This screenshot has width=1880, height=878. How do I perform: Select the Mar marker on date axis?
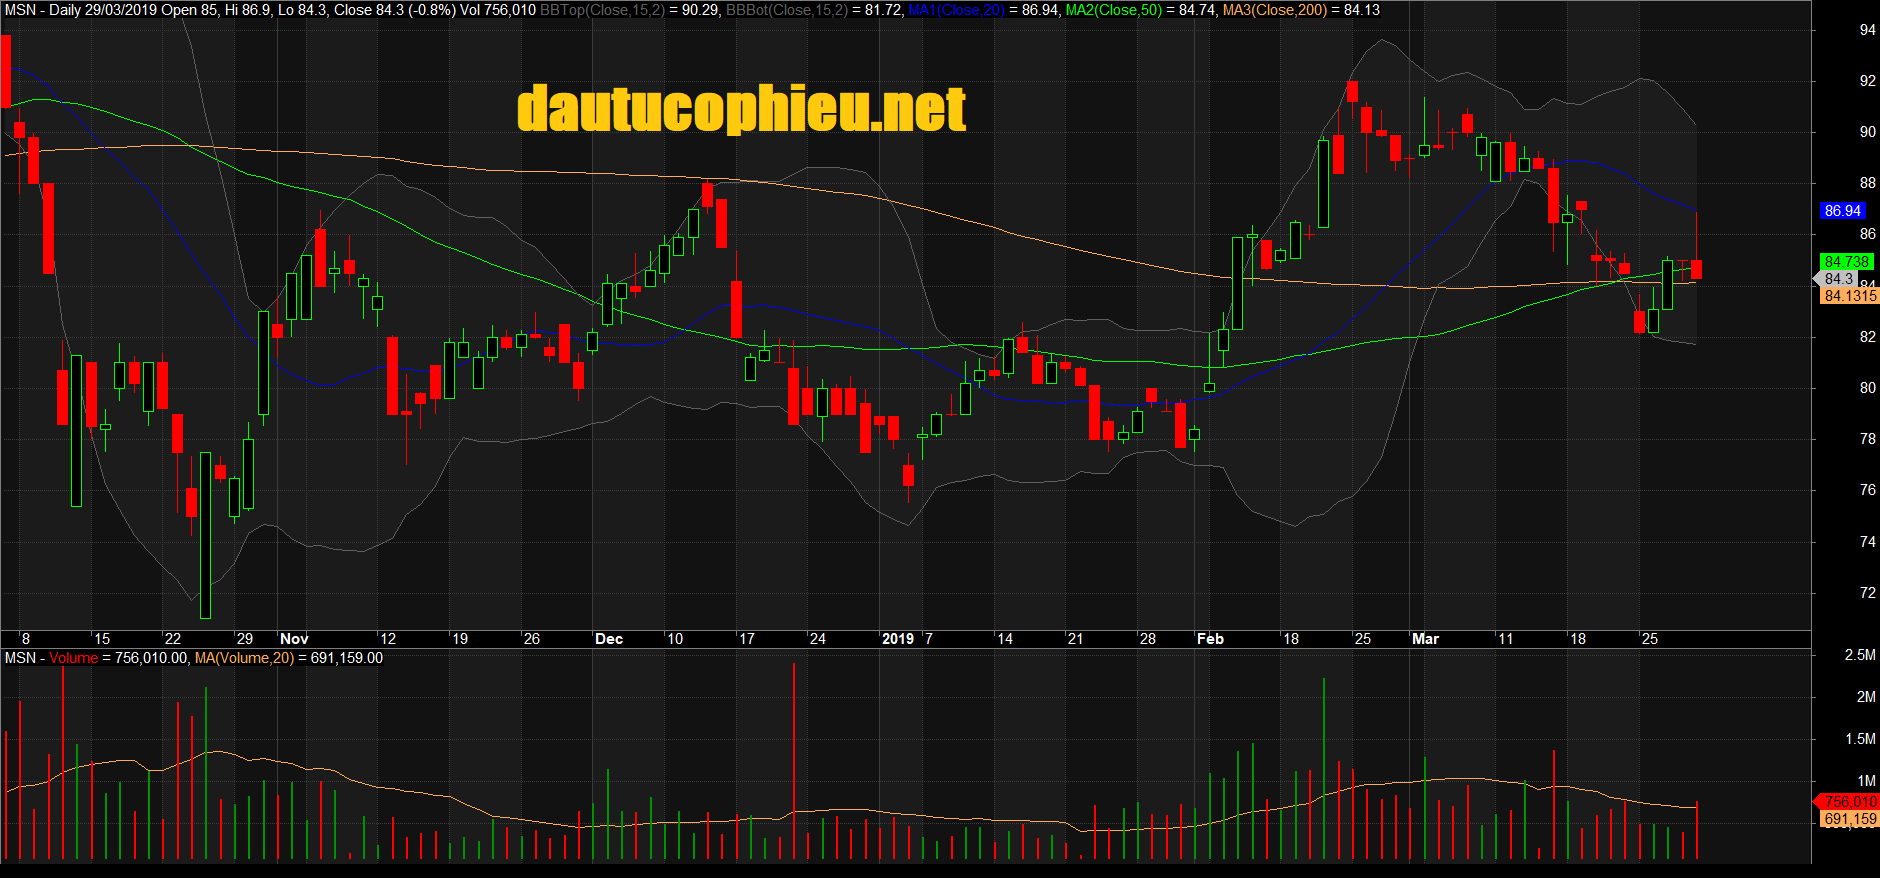point(1425,639)
